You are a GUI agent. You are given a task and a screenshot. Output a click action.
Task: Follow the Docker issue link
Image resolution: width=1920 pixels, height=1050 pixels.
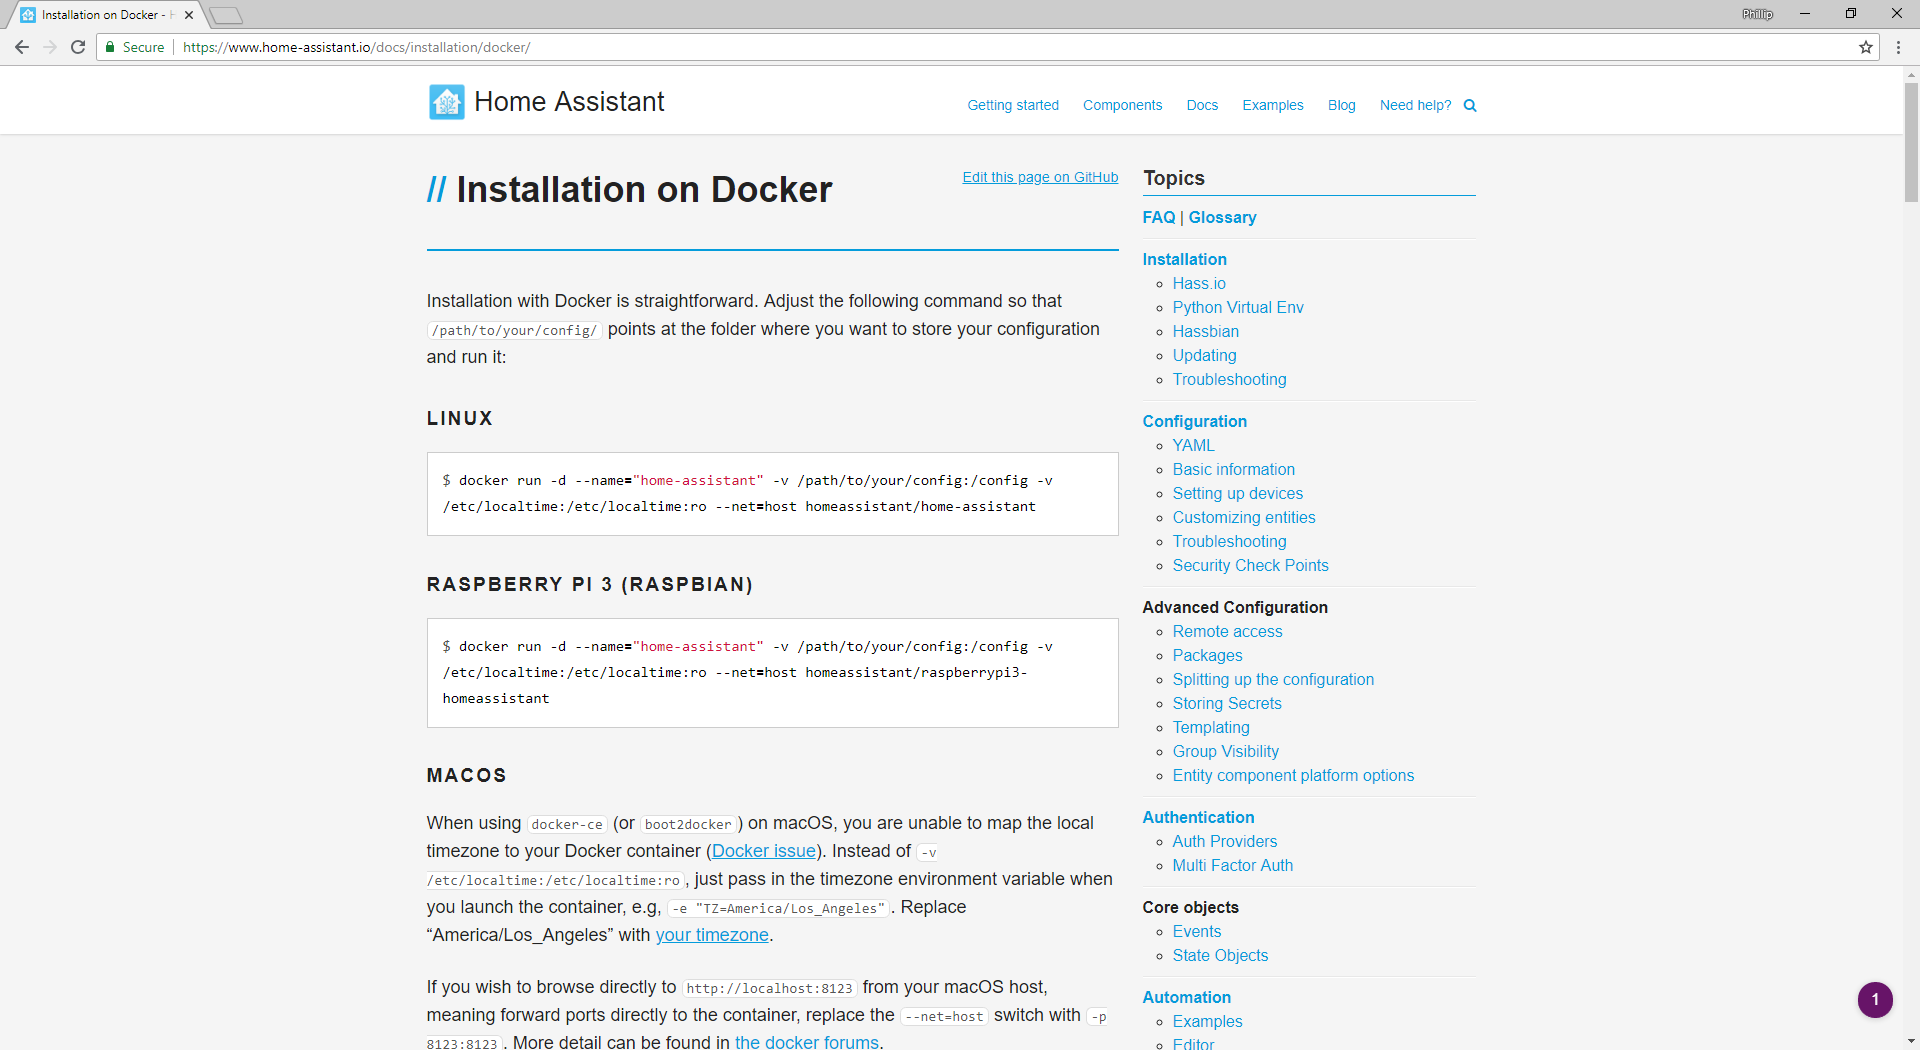pos(764,851)
